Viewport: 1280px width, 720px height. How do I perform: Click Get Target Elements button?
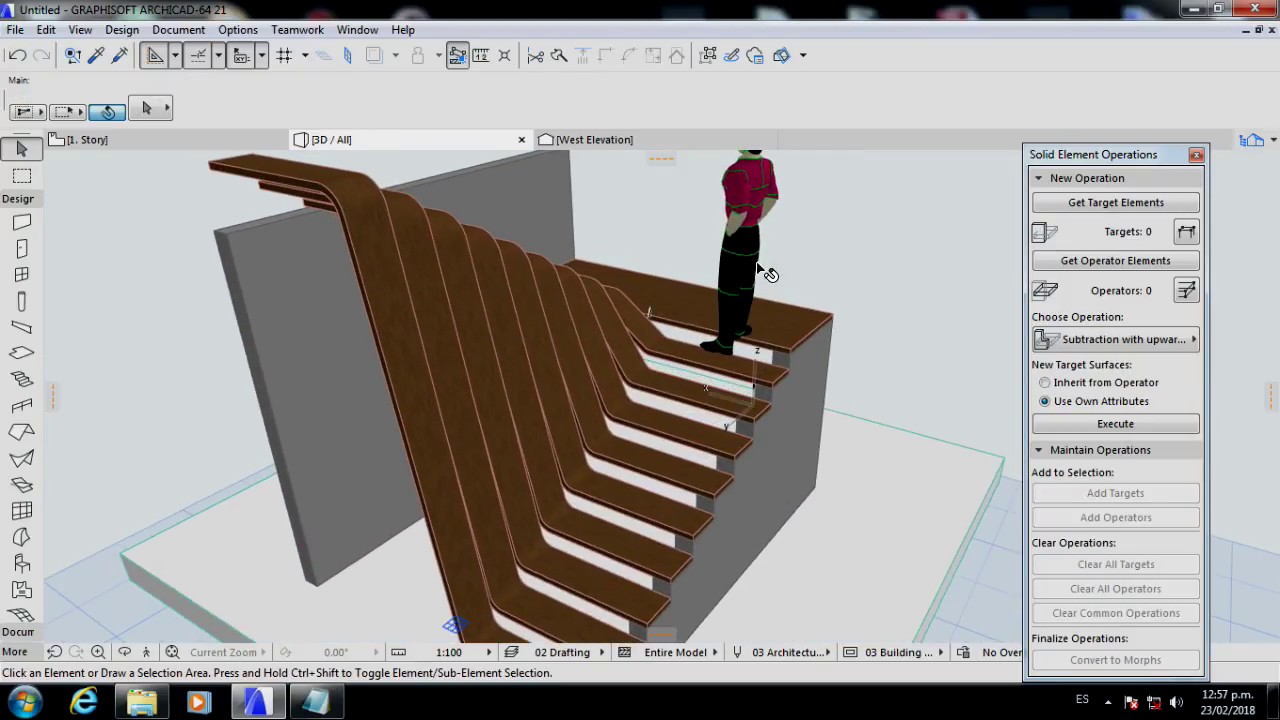(1116, 203)
